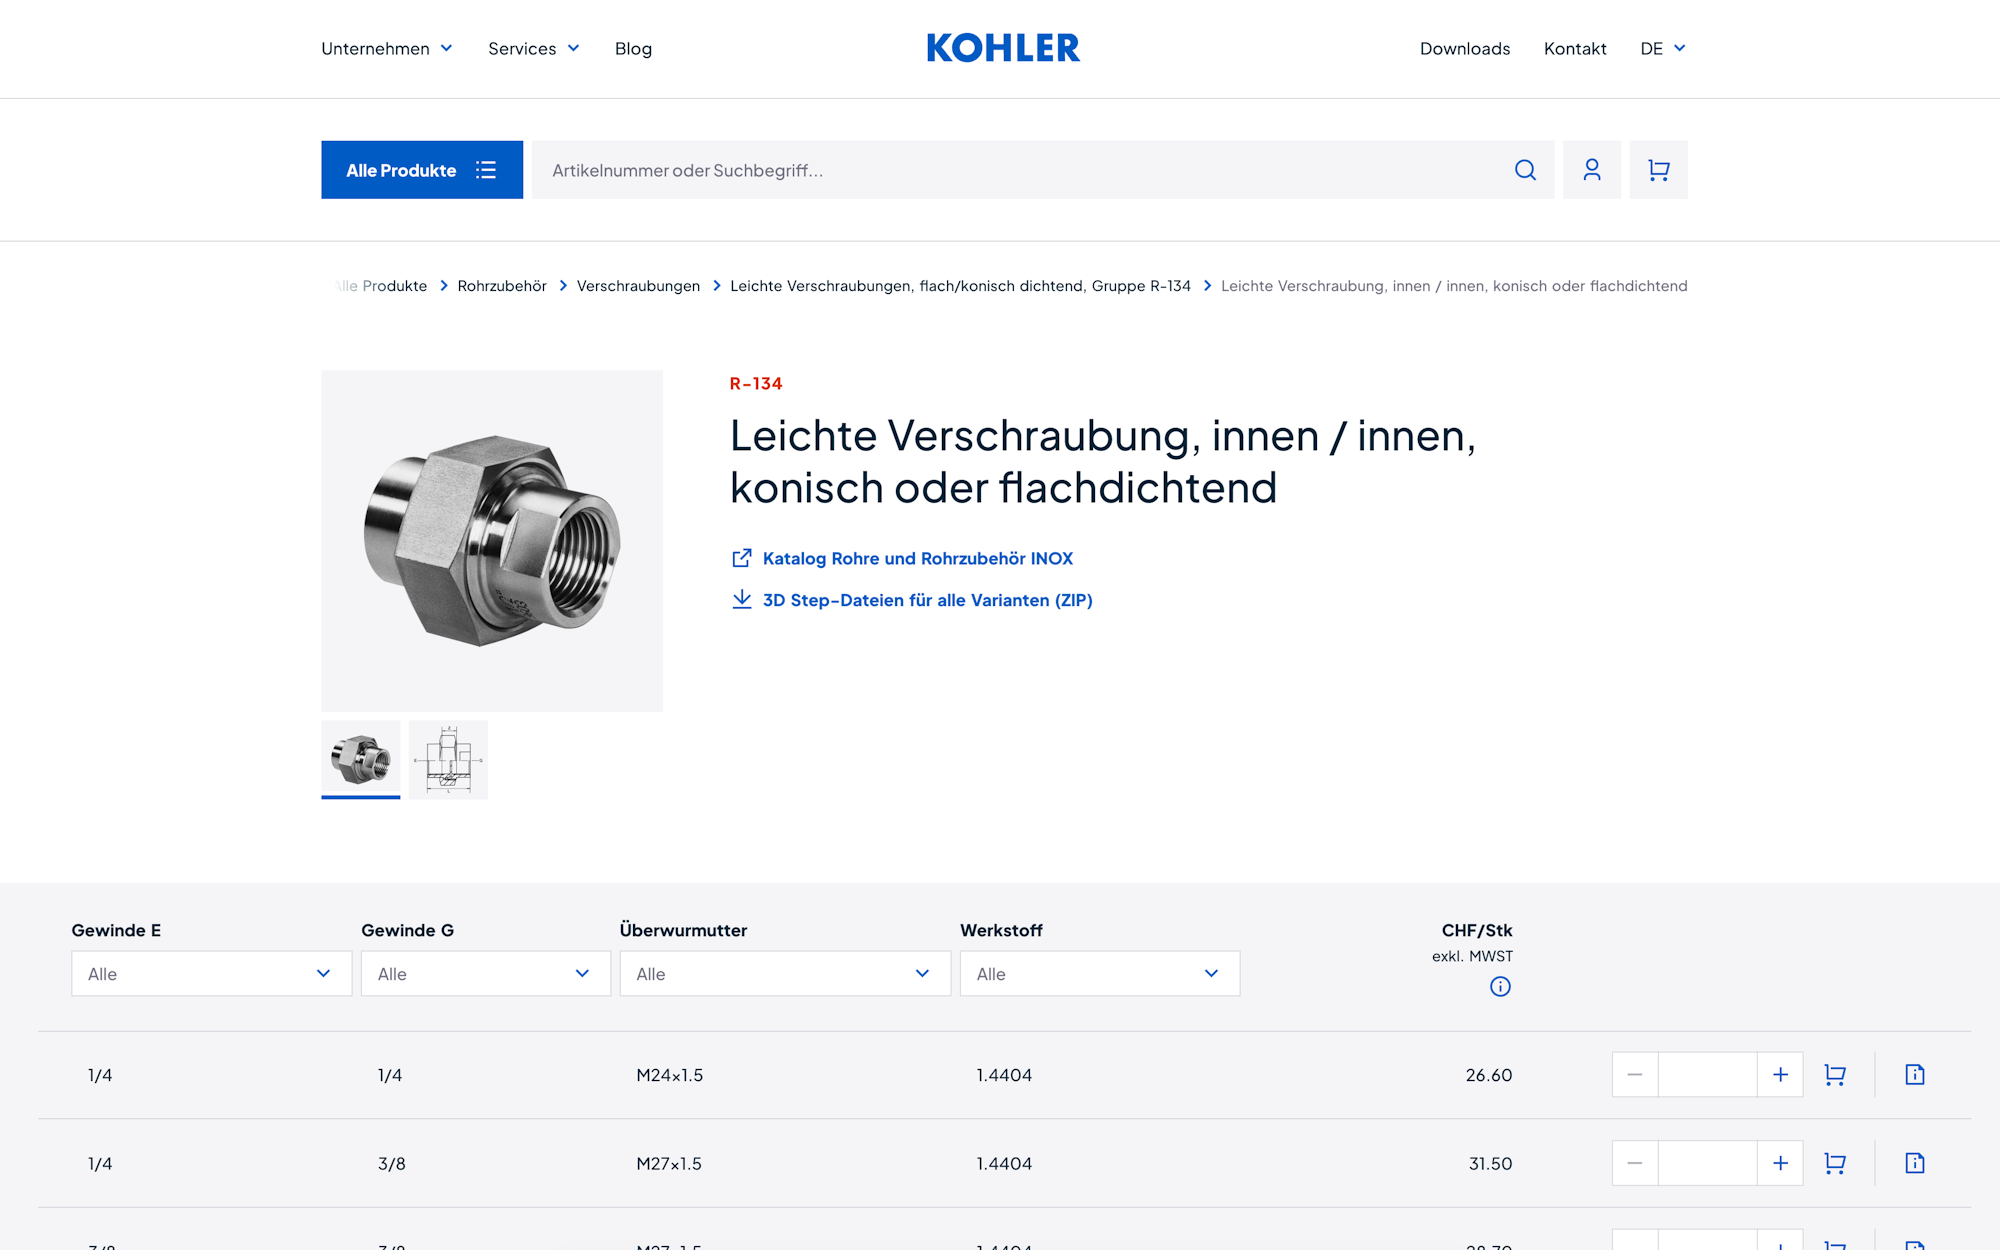Open the Werkstoff filter dropdown

coord(1100,973)
